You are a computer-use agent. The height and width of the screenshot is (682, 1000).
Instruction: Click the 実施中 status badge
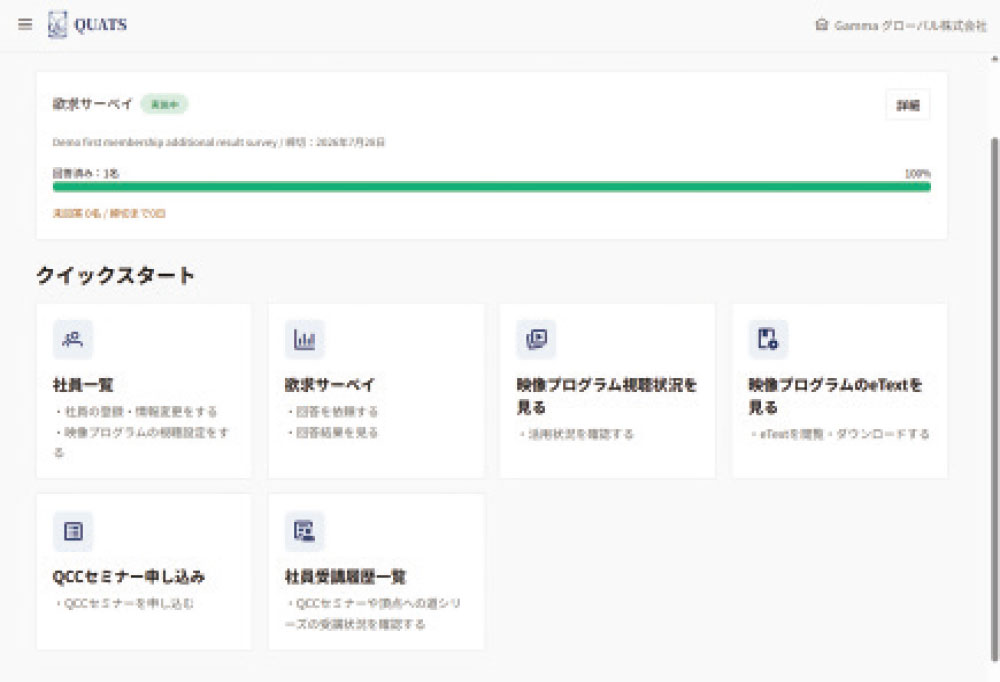pos(165,104)
